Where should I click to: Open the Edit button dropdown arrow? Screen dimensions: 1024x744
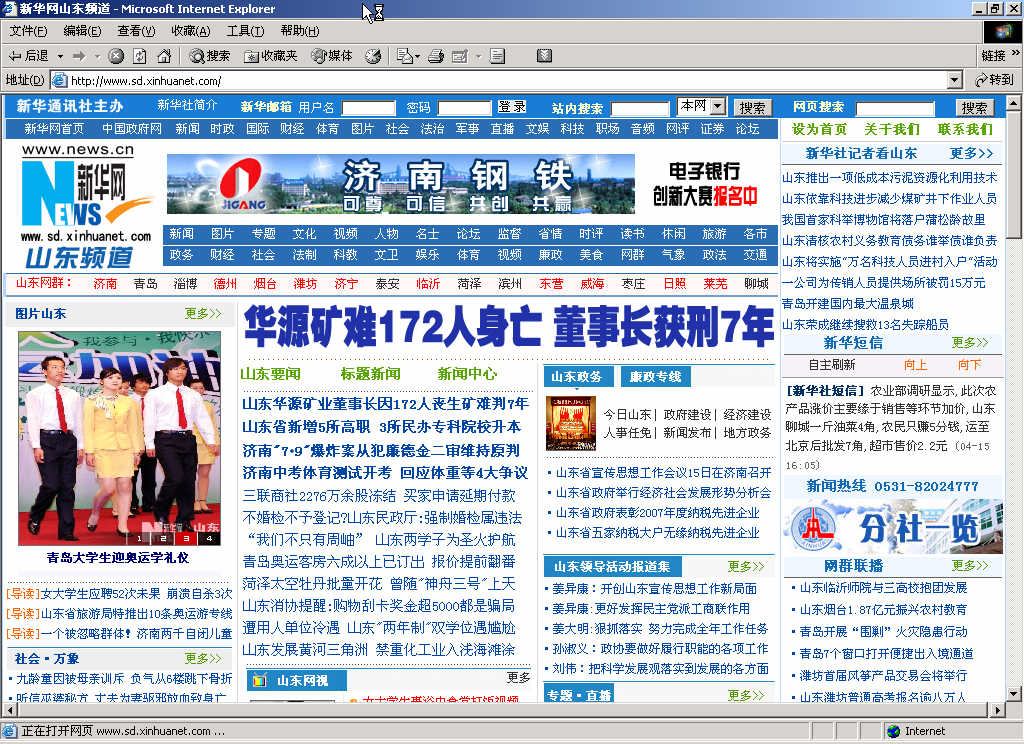pos(478,56)
